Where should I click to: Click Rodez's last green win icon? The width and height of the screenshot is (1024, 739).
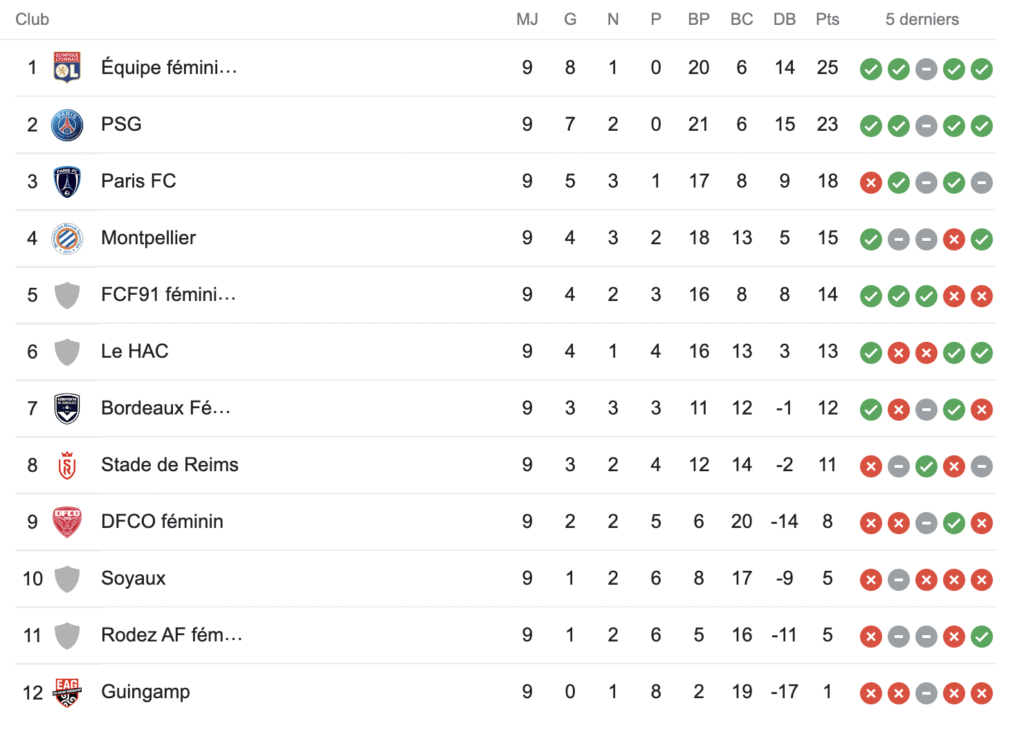click(x=982, y=637)
